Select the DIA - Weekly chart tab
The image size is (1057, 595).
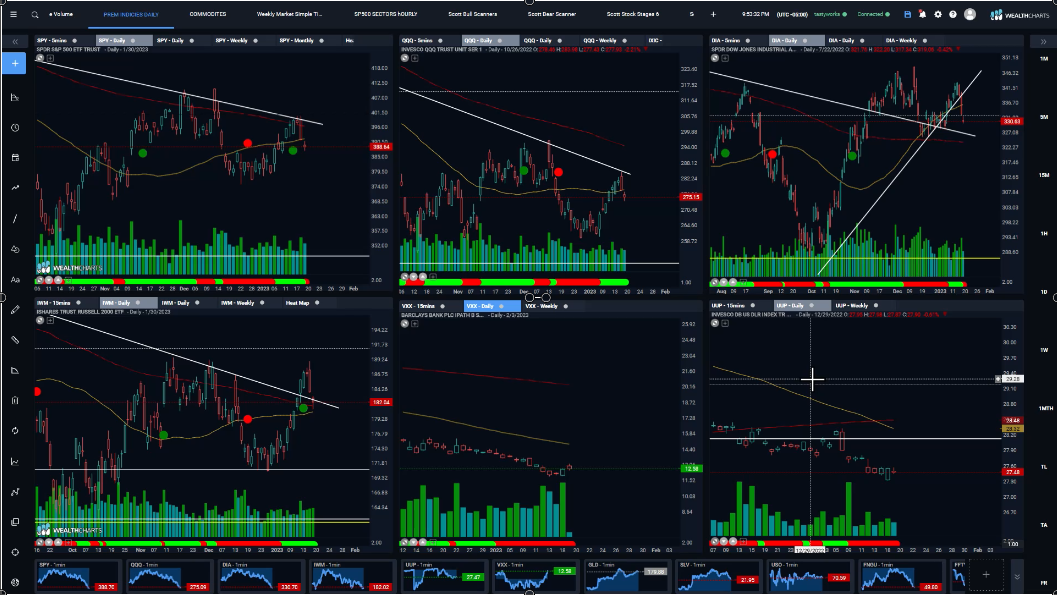click(x=901, y=40)
